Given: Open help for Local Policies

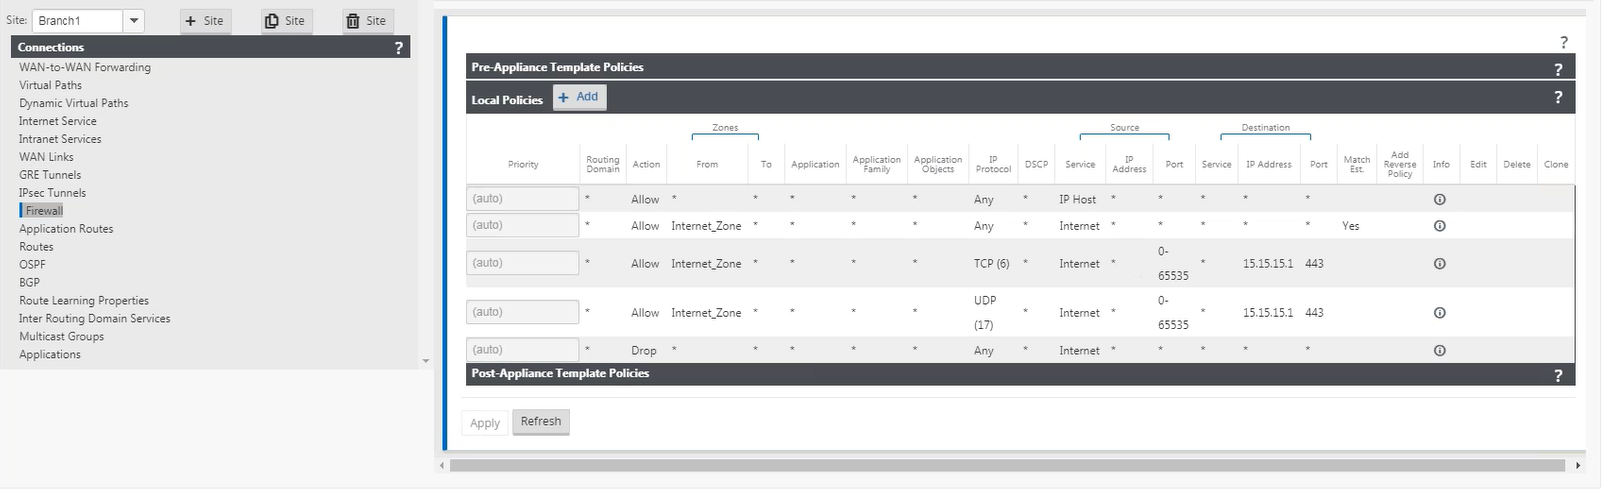Looking at the screenshot, I should point(1558,97).
